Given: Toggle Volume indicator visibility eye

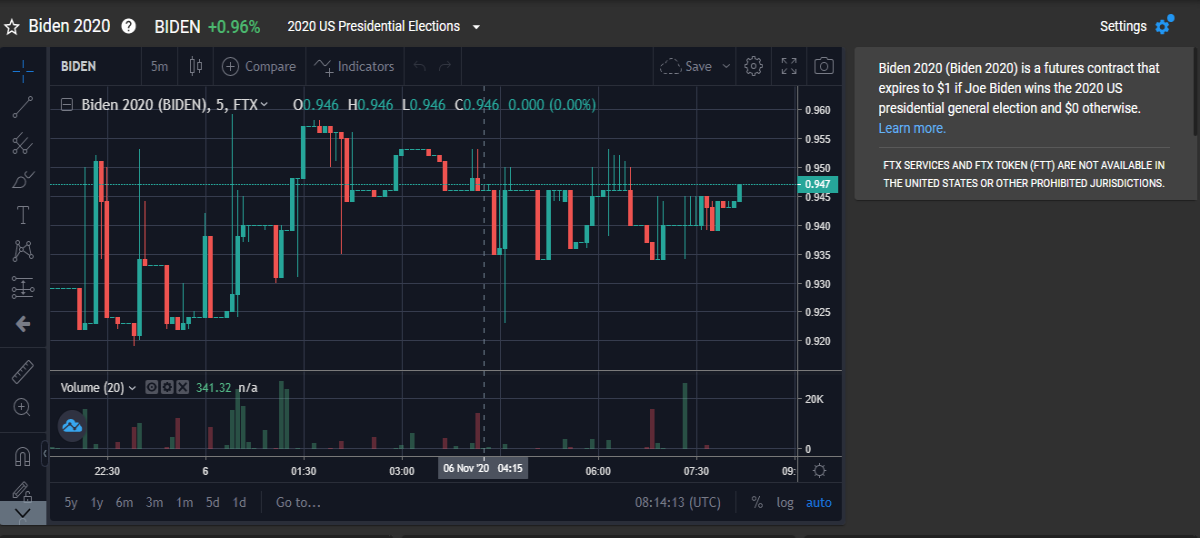Looking at the screenshot, I should pyautogui.click(x=151, y=387).
